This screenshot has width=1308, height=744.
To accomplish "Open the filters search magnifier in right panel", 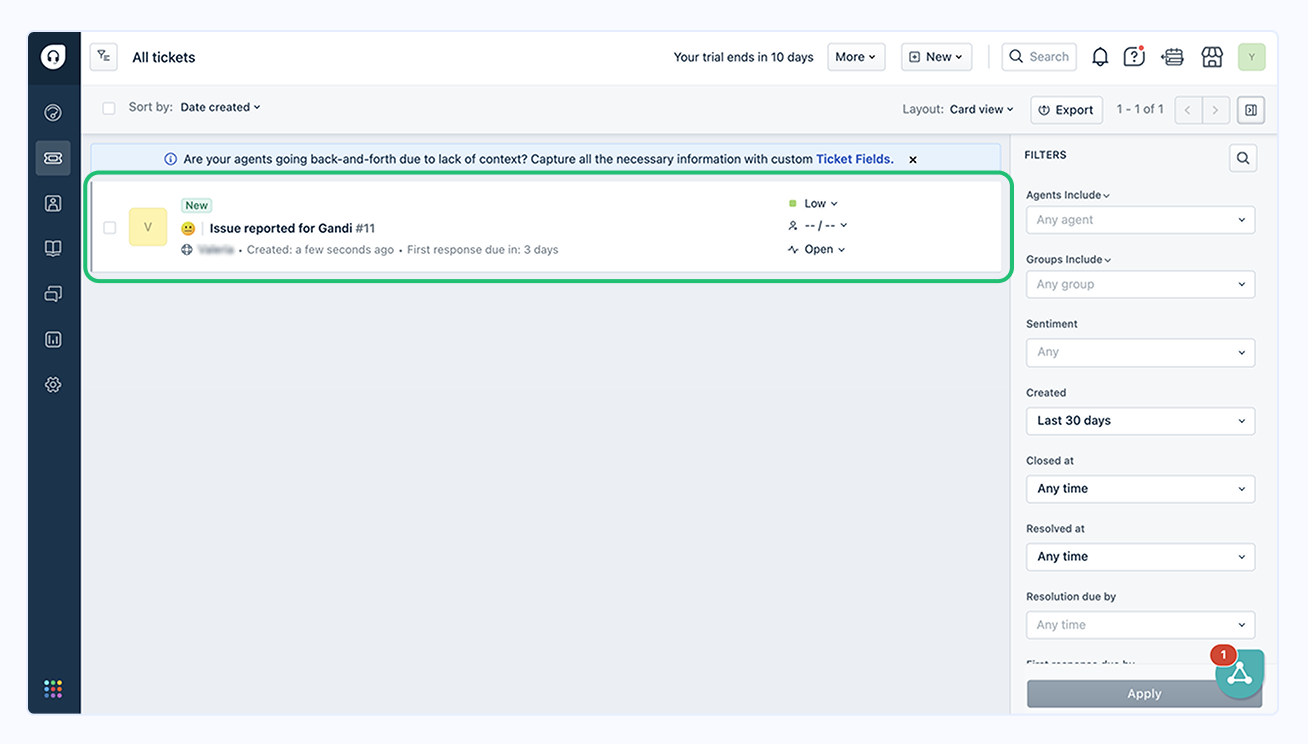I will point(1243,157).
